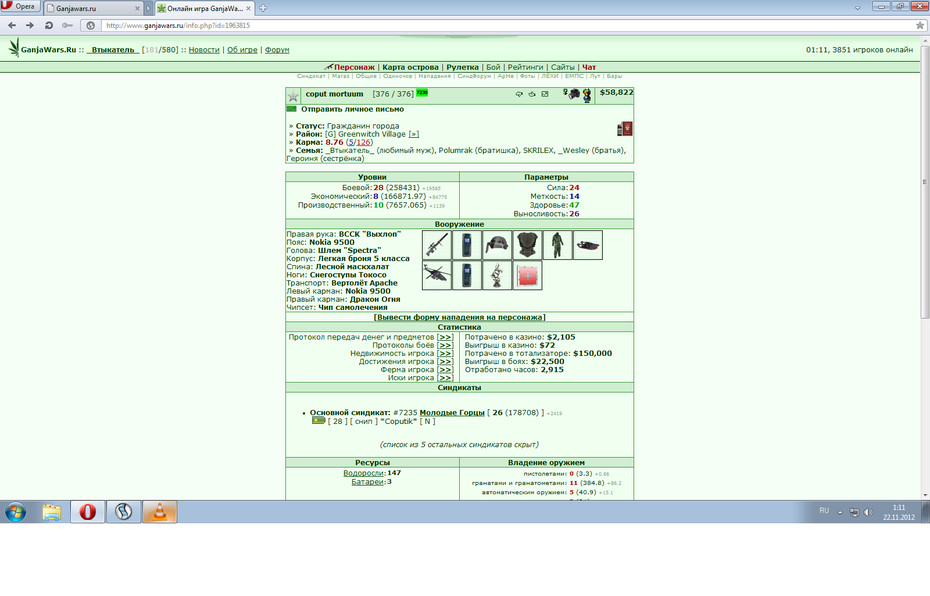930x596 pixels.
Task: Click the green 7235 syndicate badge
Action: [422, 93]
